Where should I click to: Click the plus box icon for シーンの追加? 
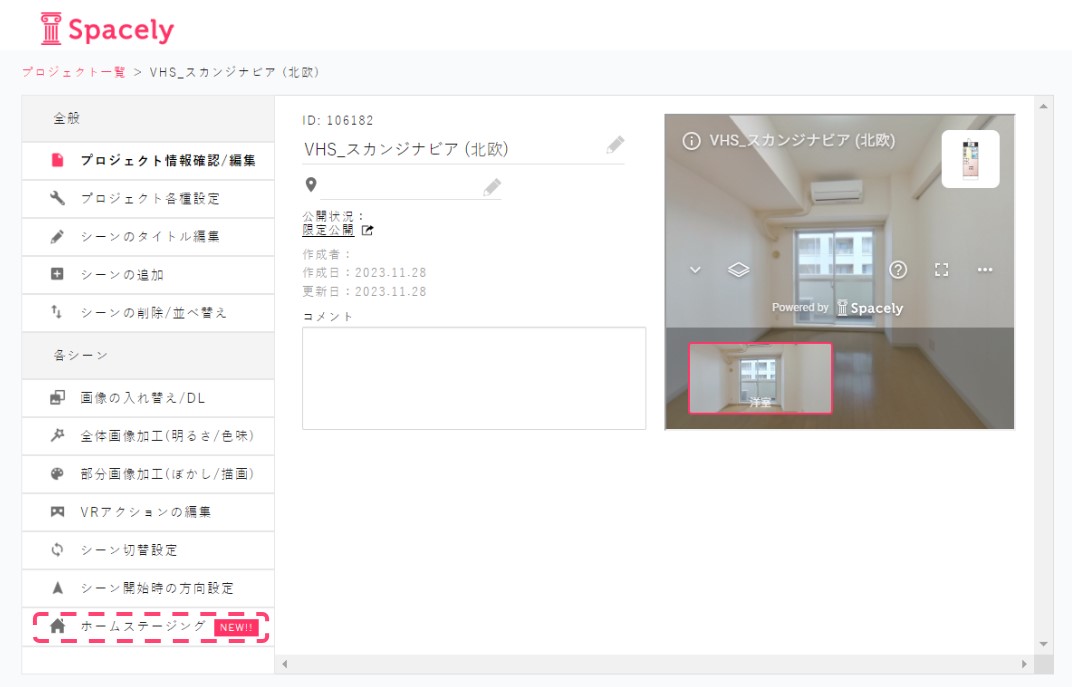57,274
